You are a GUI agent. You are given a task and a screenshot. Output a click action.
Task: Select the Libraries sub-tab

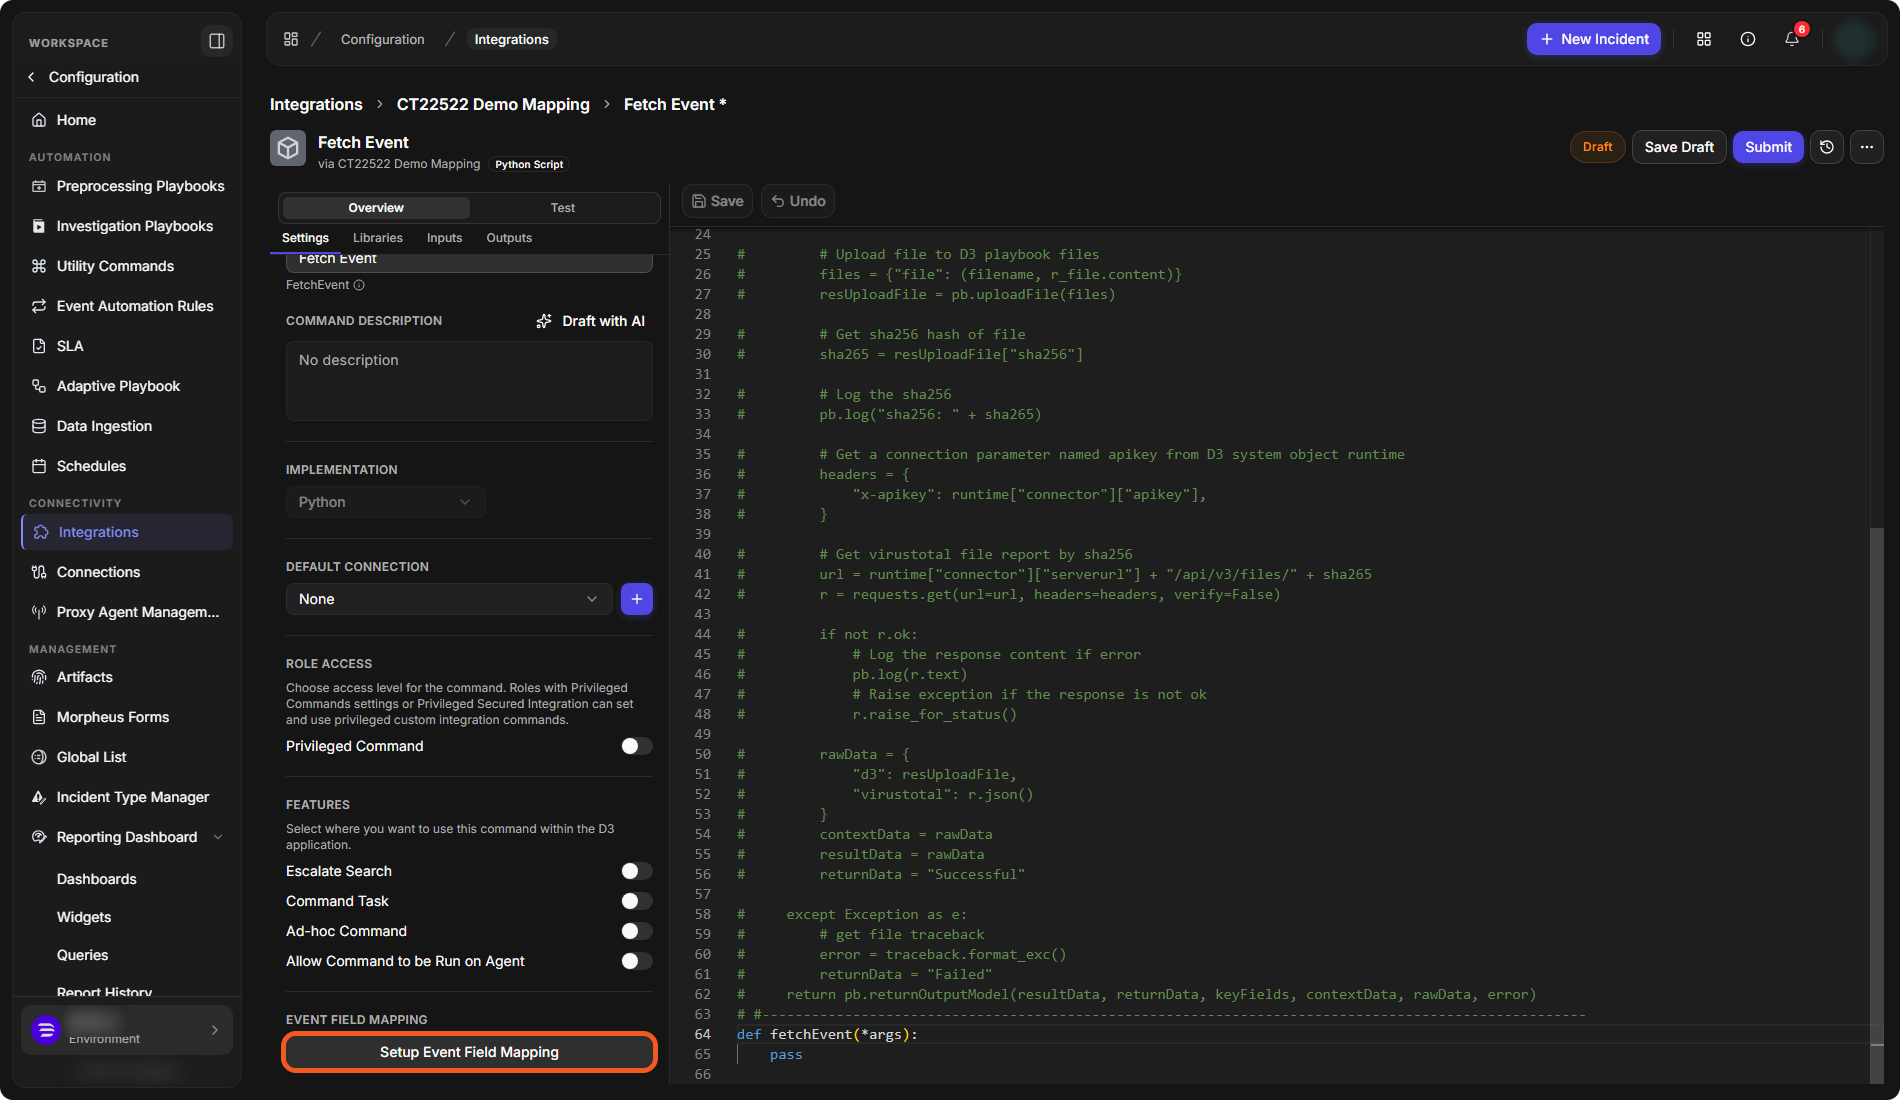[x=378, y=238]
